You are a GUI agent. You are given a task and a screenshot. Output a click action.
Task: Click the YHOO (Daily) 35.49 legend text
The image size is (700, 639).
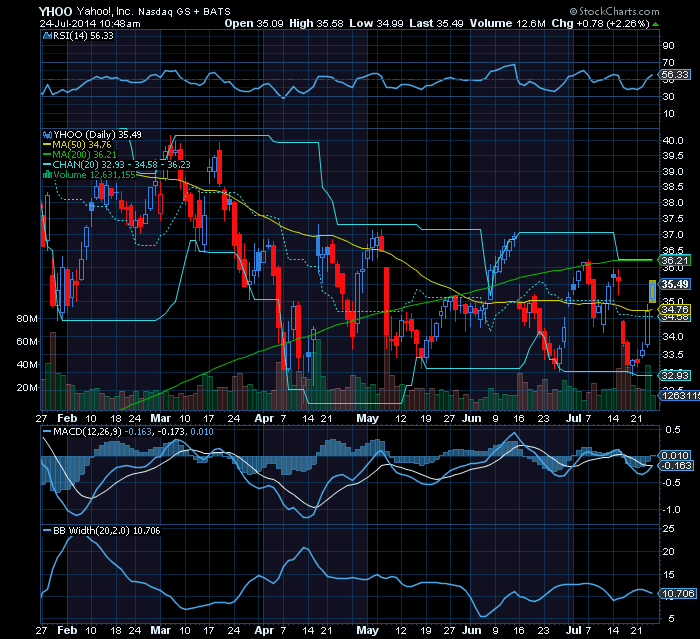pyautogui.click(x=97, y=134)
